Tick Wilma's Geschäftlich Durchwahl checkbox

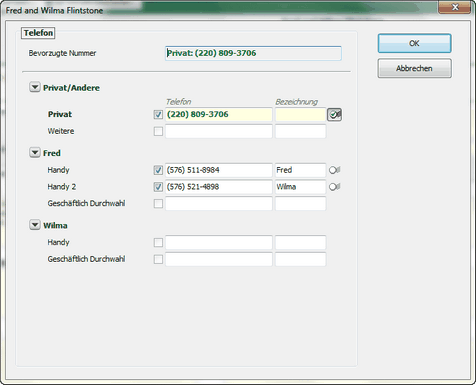click(x=158, y=259)
